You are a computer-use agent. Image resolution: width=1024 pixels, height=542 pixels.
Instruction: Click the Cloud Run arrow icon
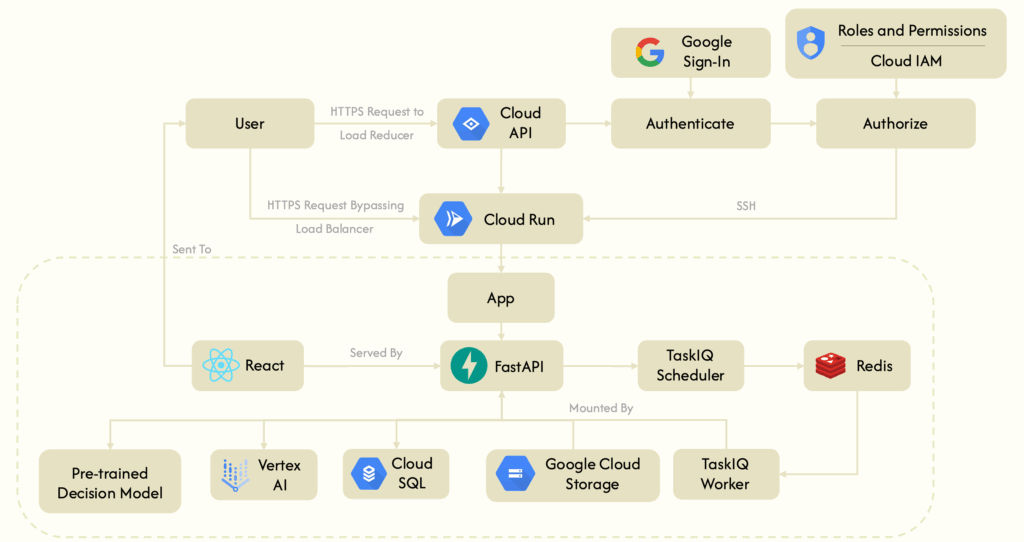[453, 219]
